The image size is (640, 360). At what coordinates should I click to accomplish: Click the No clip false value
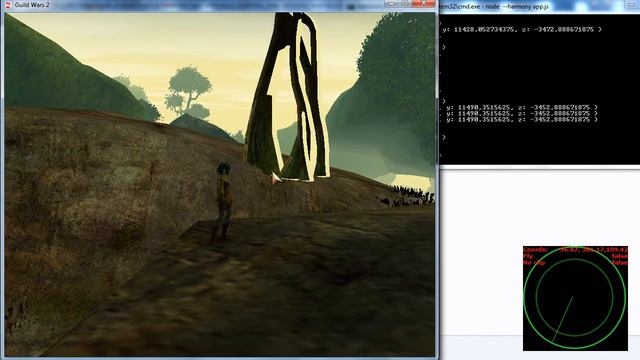click(620, 262)
